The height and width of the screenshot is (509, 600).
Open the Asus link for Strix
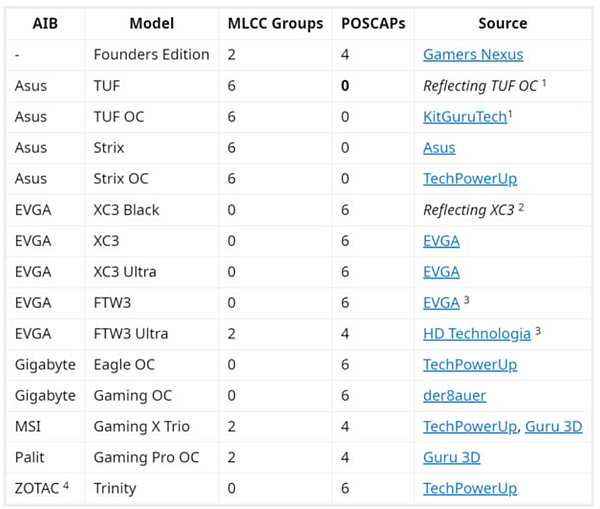coord(439,148)
